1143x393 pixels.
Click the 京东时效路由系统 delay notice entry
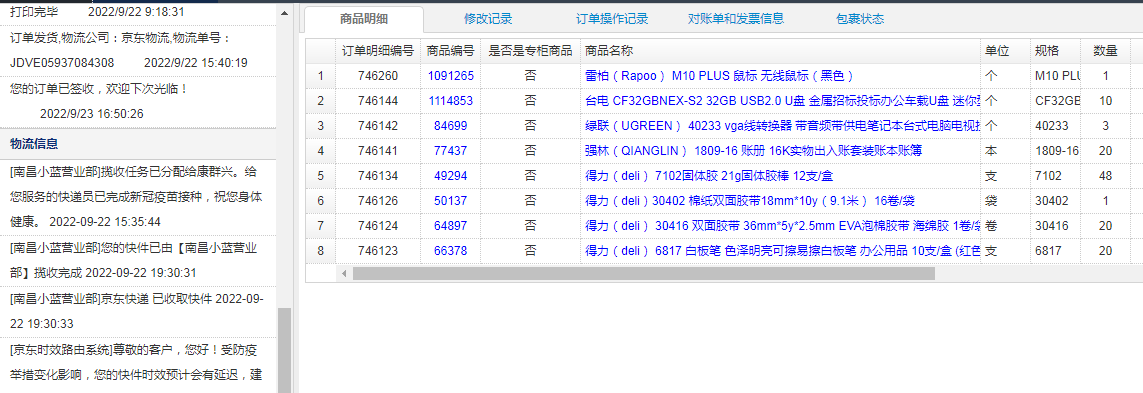pyautogui.click(x=139, y=365)
